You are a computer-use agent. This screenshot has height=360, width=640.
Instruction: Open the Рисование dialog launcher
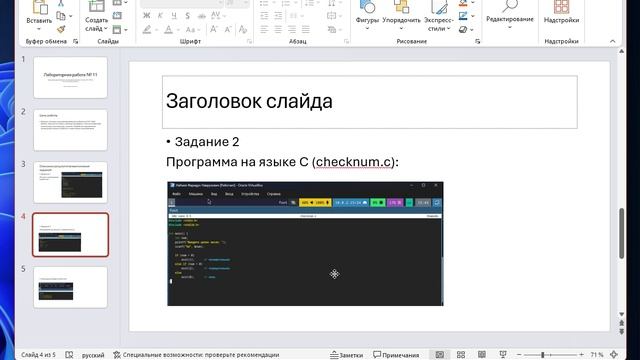click(x=478, y=41)
